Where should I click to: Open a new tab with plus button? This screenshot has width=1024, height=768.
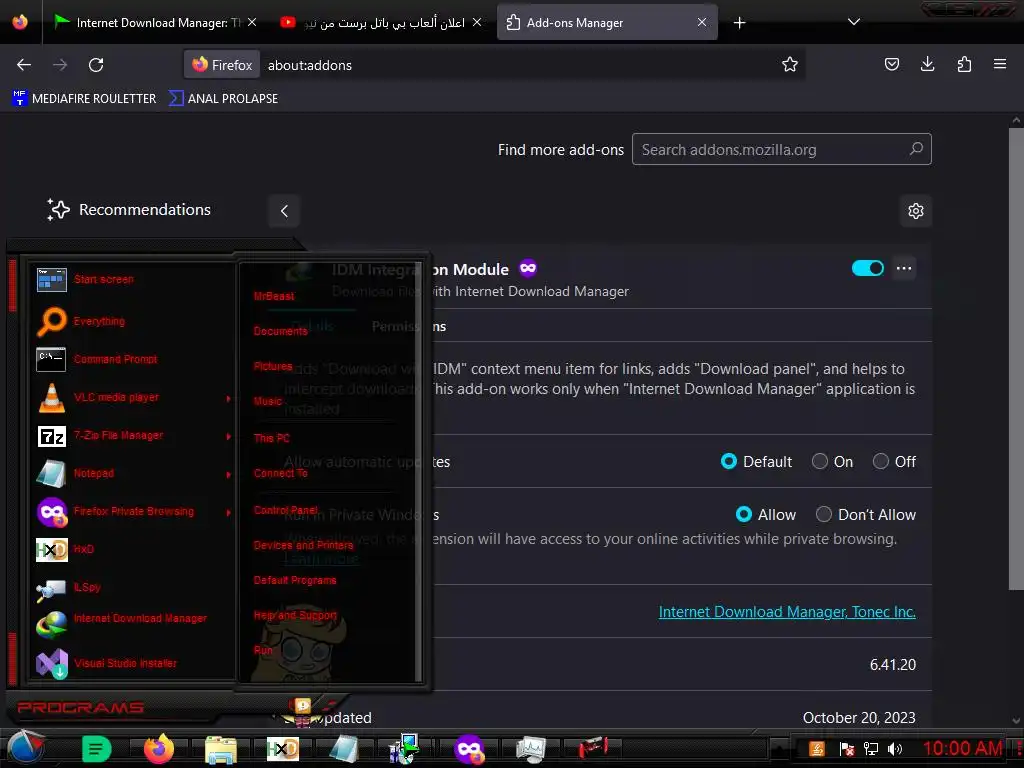click(x=739, y=23)
